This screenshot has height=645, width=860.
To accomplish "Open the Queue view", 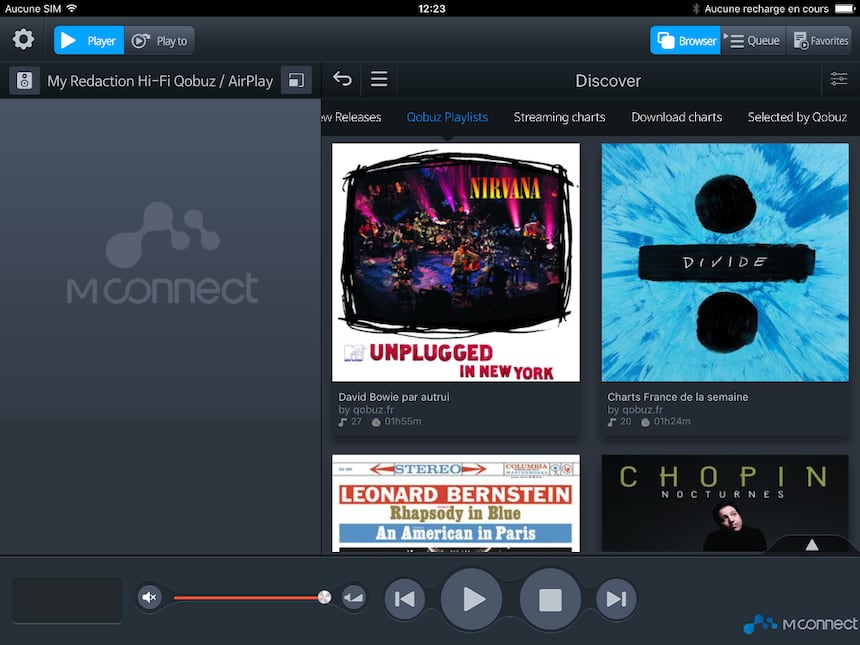I will pos(753,41).
